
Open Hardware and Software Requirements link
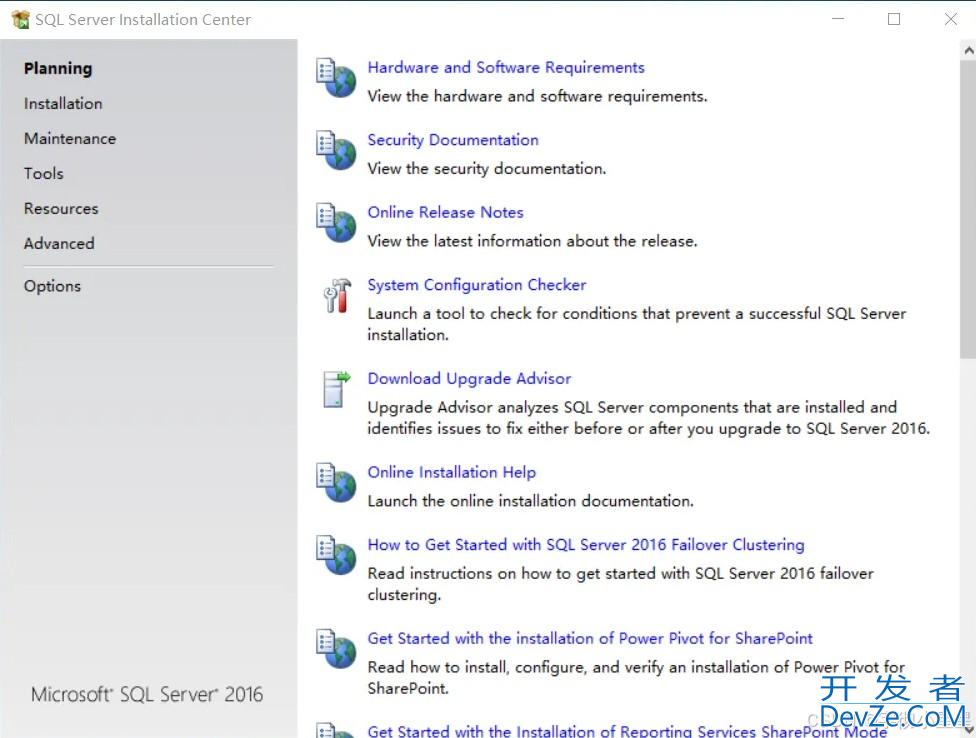506,67
